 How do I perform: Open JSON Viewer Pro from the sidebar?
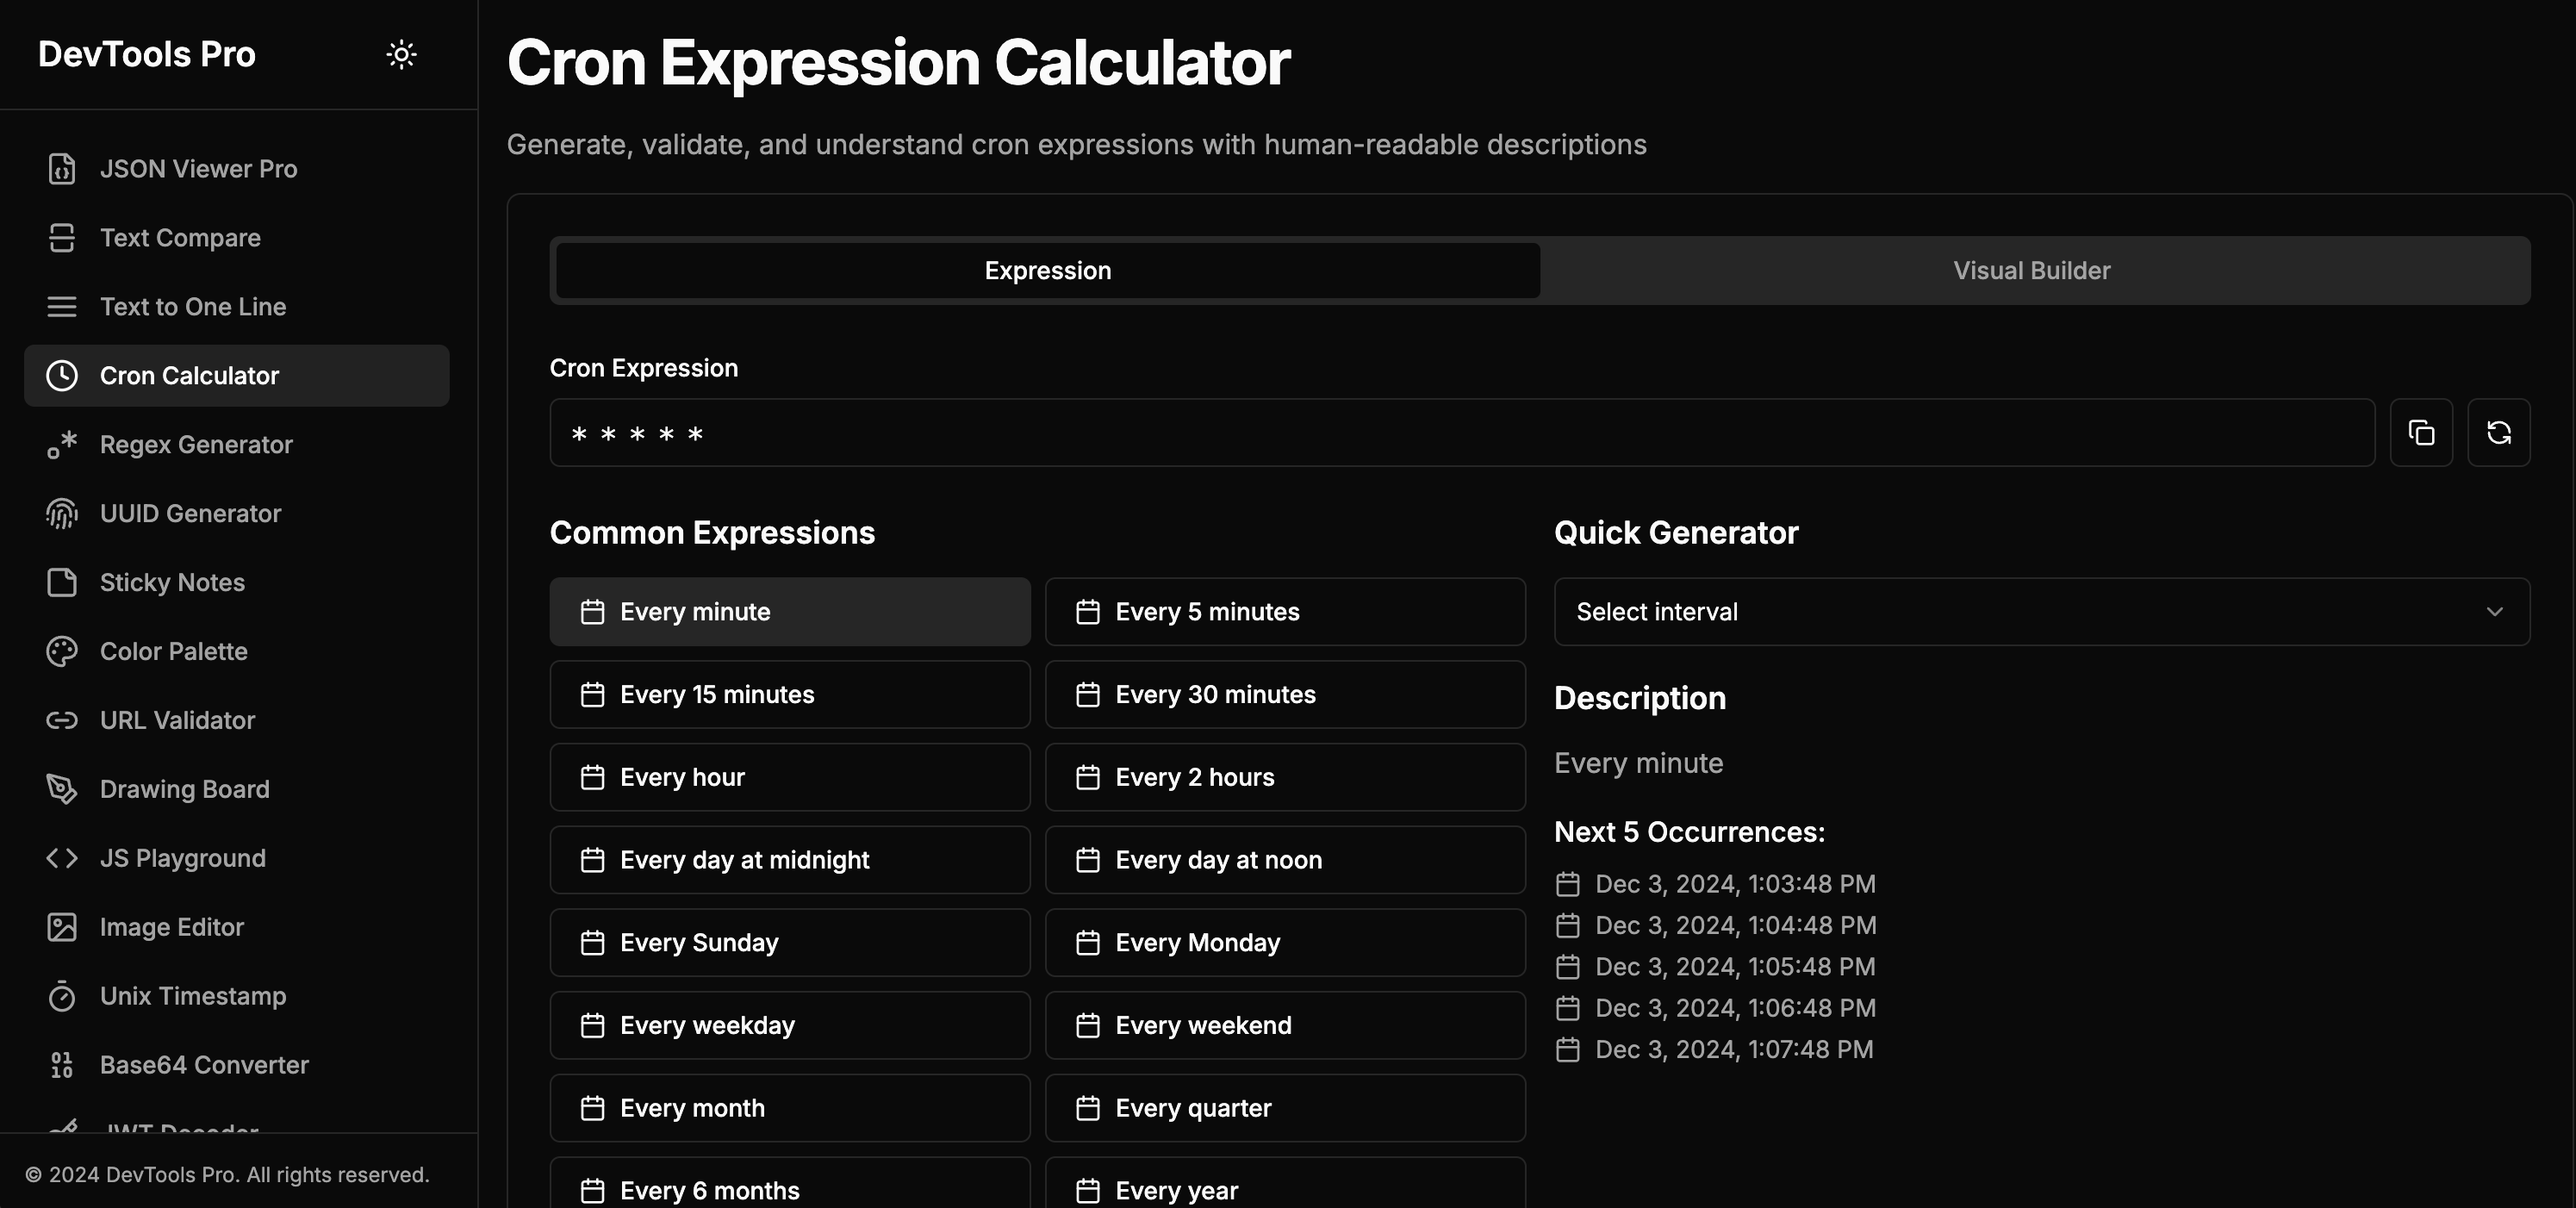point(198,169)
